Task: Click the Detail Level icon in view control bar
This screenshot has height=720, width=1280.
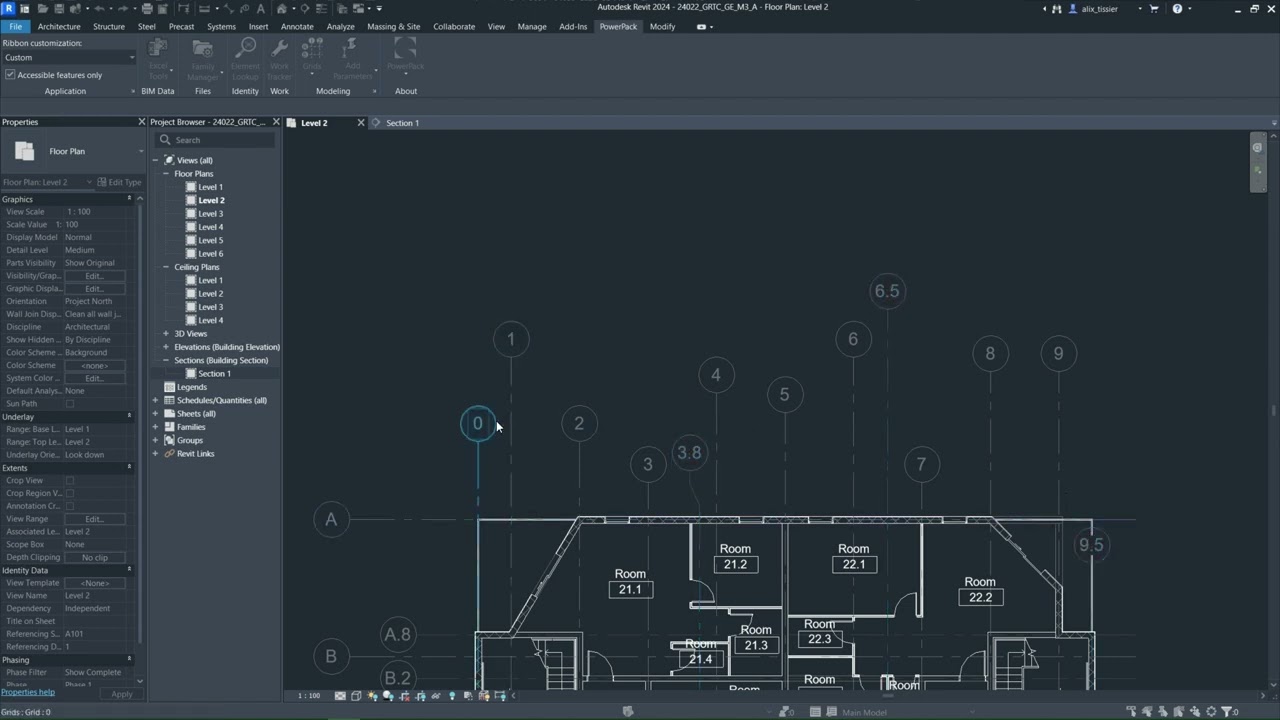Action: 340,696
